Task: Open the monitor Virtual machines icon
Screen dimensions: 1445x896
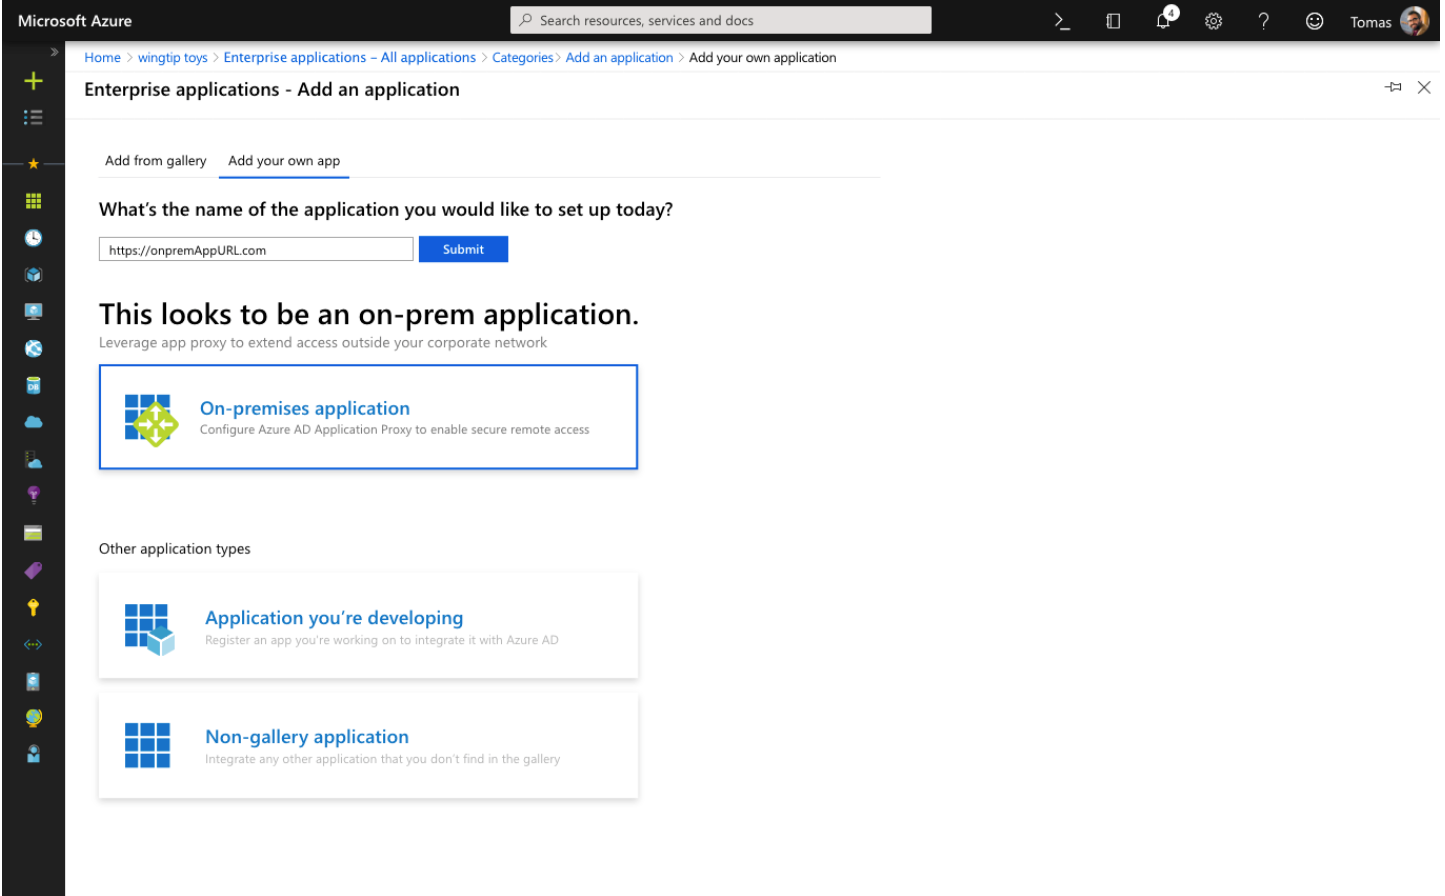Action: [x=33, y=312]
